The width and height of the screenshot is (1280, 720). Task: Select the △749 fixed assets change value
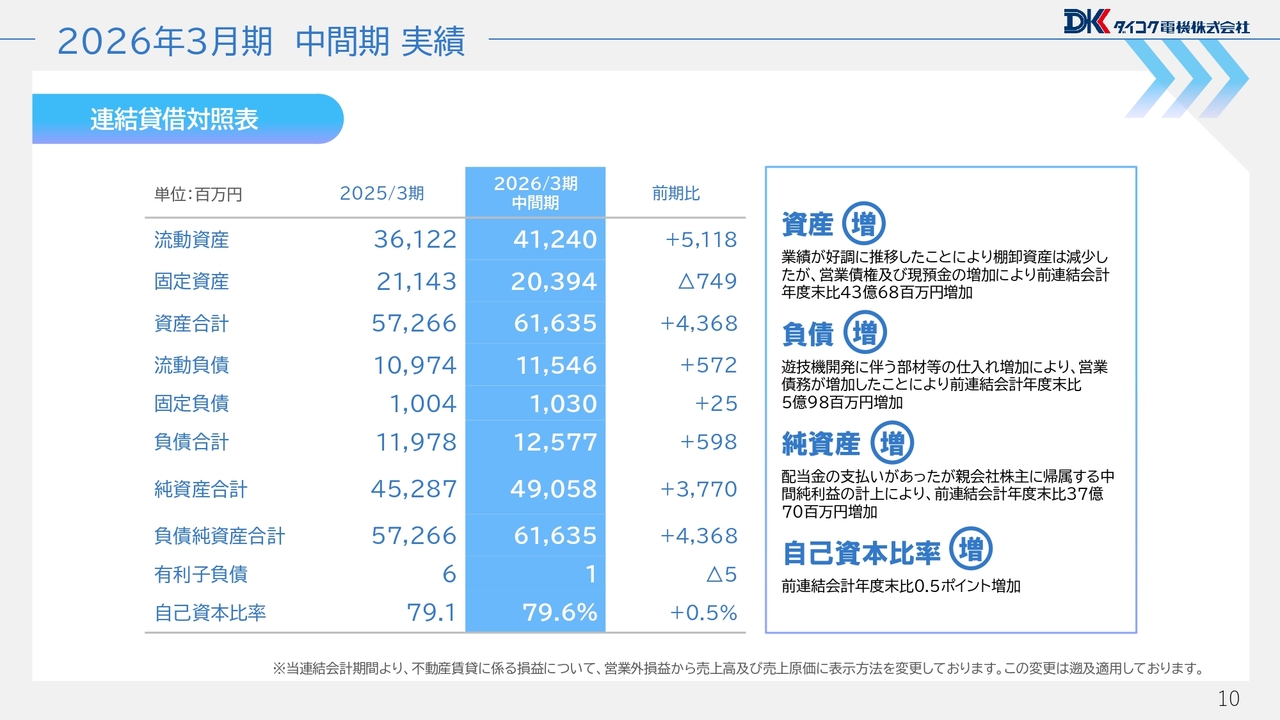tap(706, 282)
